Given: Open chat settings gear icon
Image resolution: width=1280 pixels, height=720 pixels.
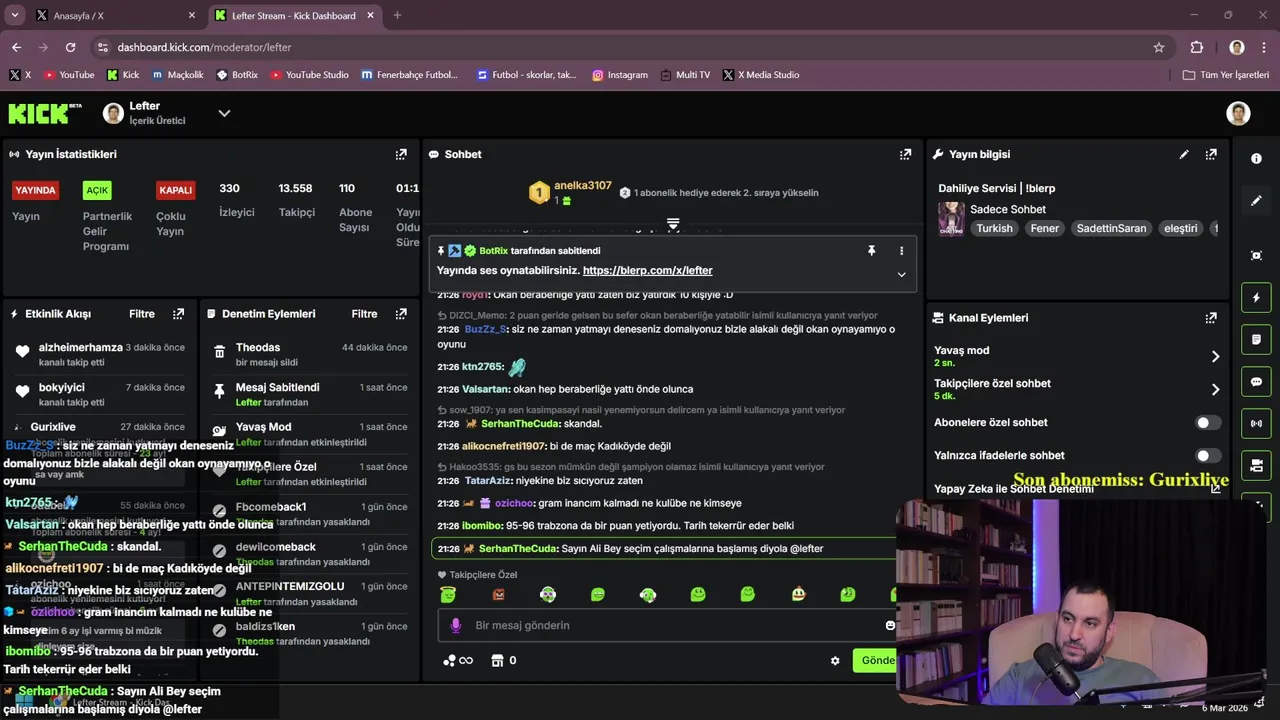Looking at the screenshot, I should click(835, 660).
